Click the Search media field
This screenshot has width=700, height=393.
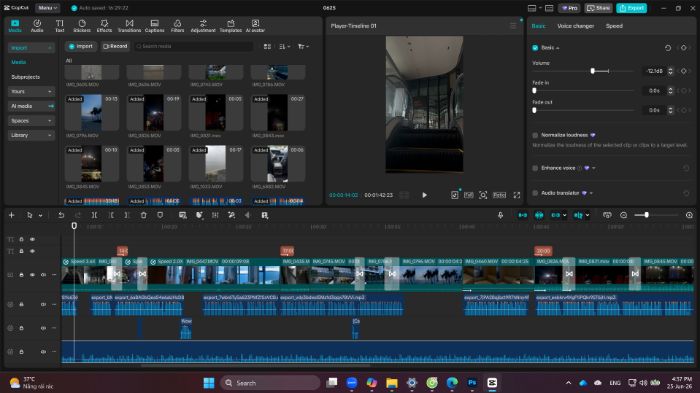(x=194, y=46)
